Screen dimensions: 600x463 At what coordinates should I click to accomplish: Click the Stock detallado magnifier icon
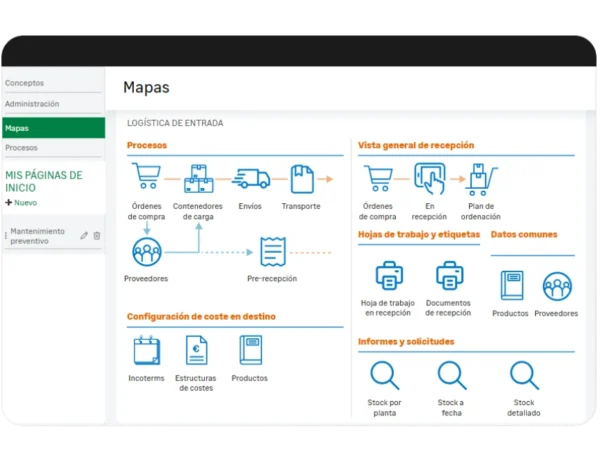(524, 375)
